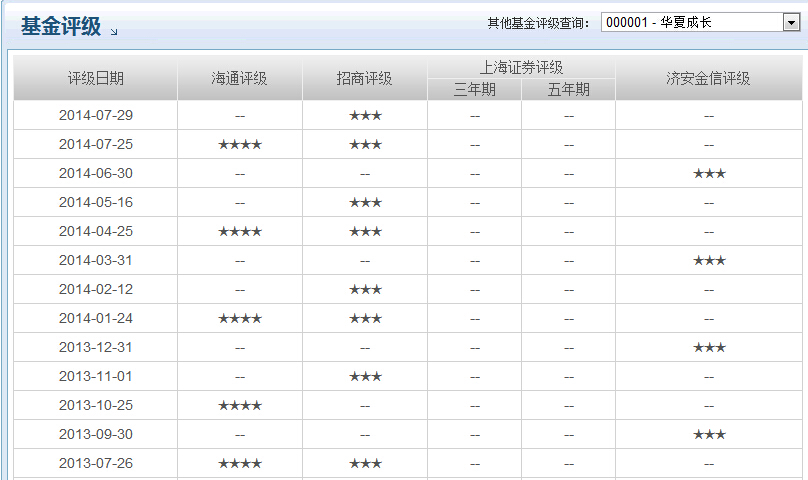The height and width of the screenshot is (480, 808).
Task: Select the 五年期 sub-column header
Action: (568, 90)
